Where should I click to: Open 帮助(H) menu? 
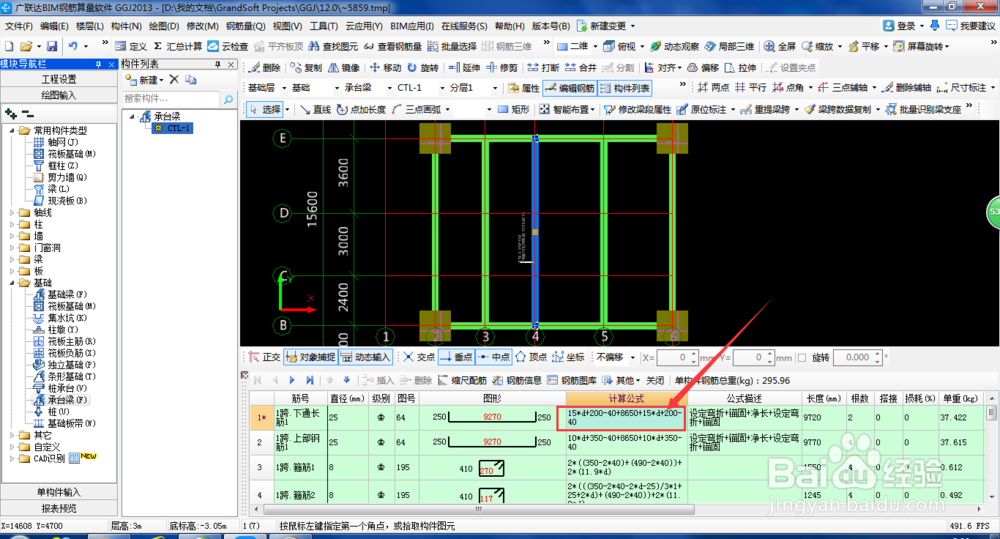(x=510, y=26)
